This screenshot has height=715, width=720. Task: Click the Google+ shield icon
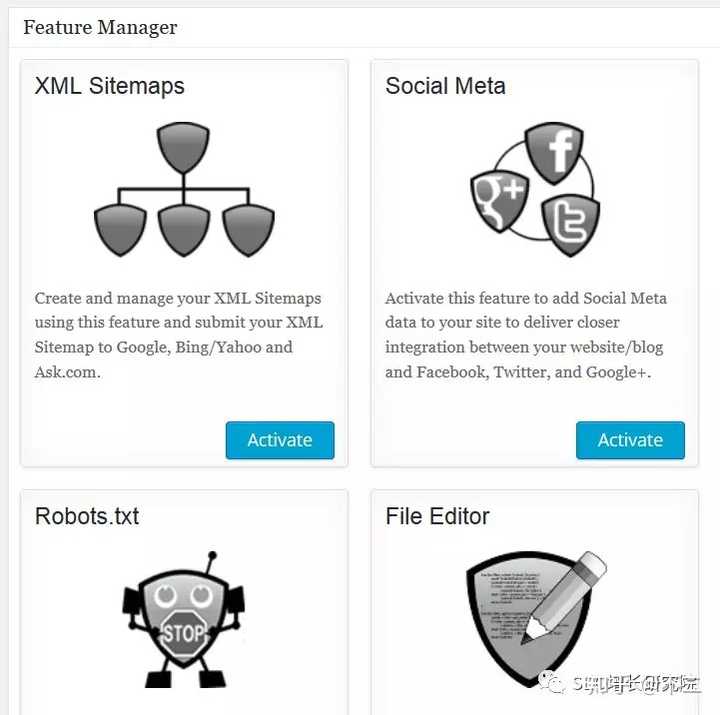click(500, 201)
